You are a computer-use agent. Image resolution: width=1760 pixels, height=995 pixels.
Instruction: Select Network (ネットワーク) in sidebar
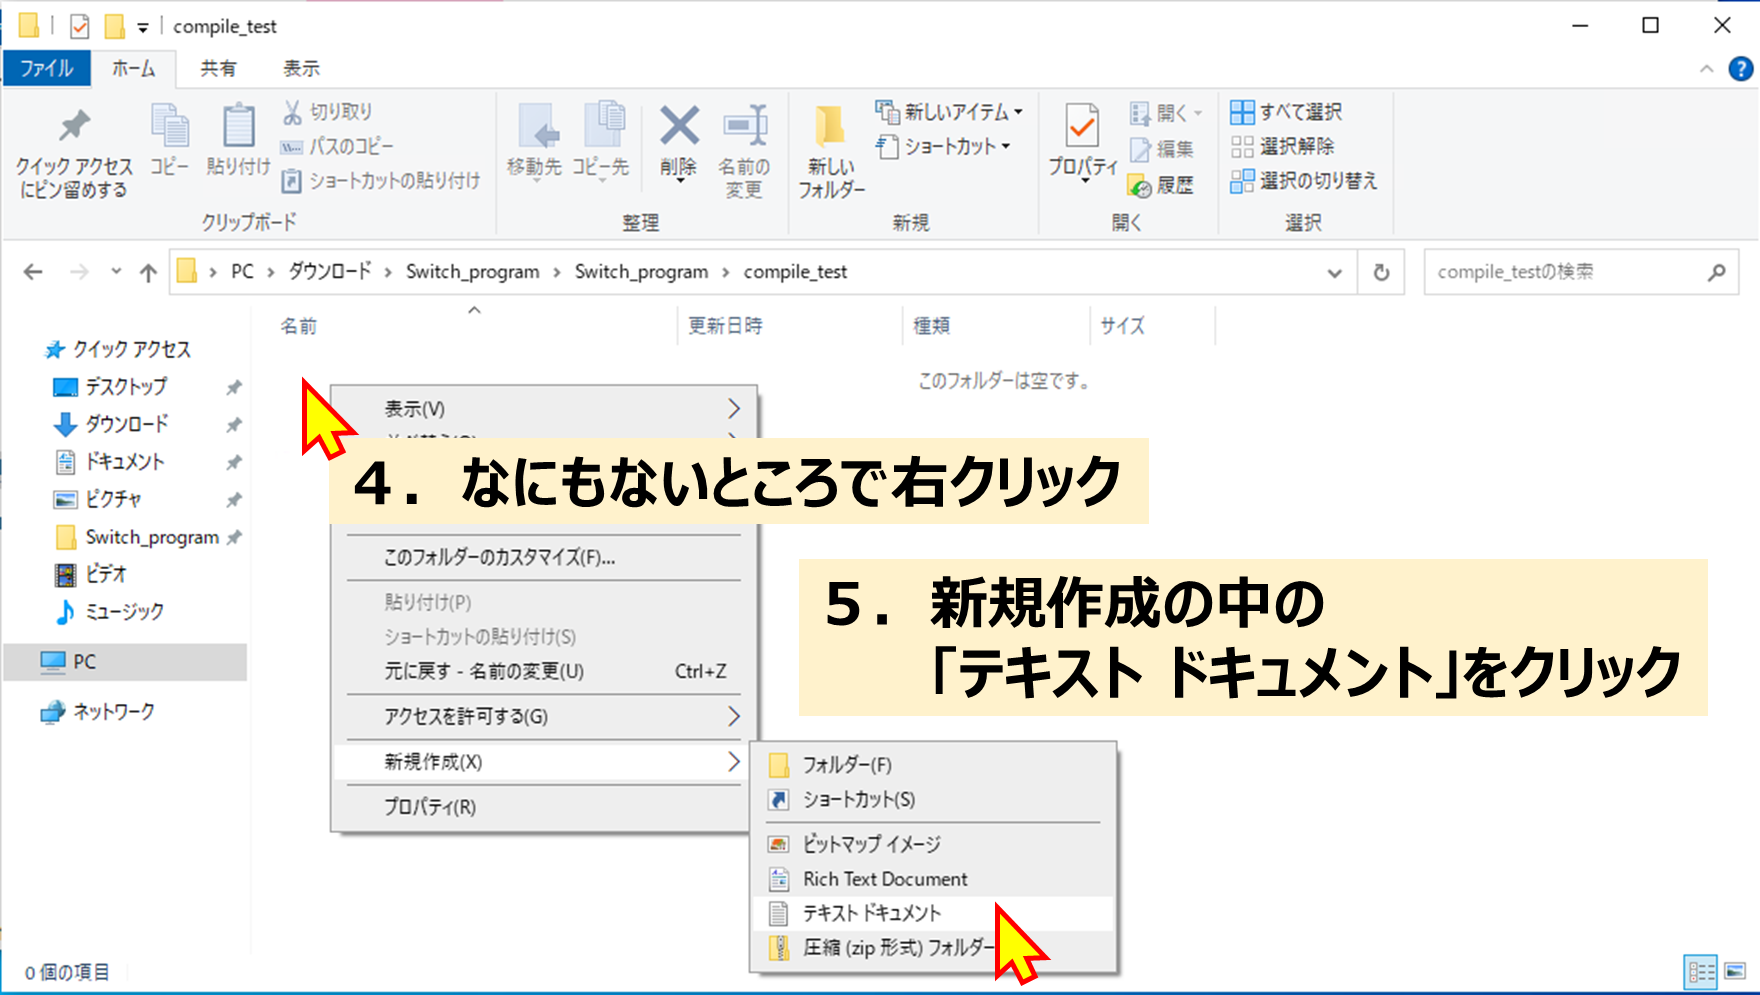tap(114, 712)
